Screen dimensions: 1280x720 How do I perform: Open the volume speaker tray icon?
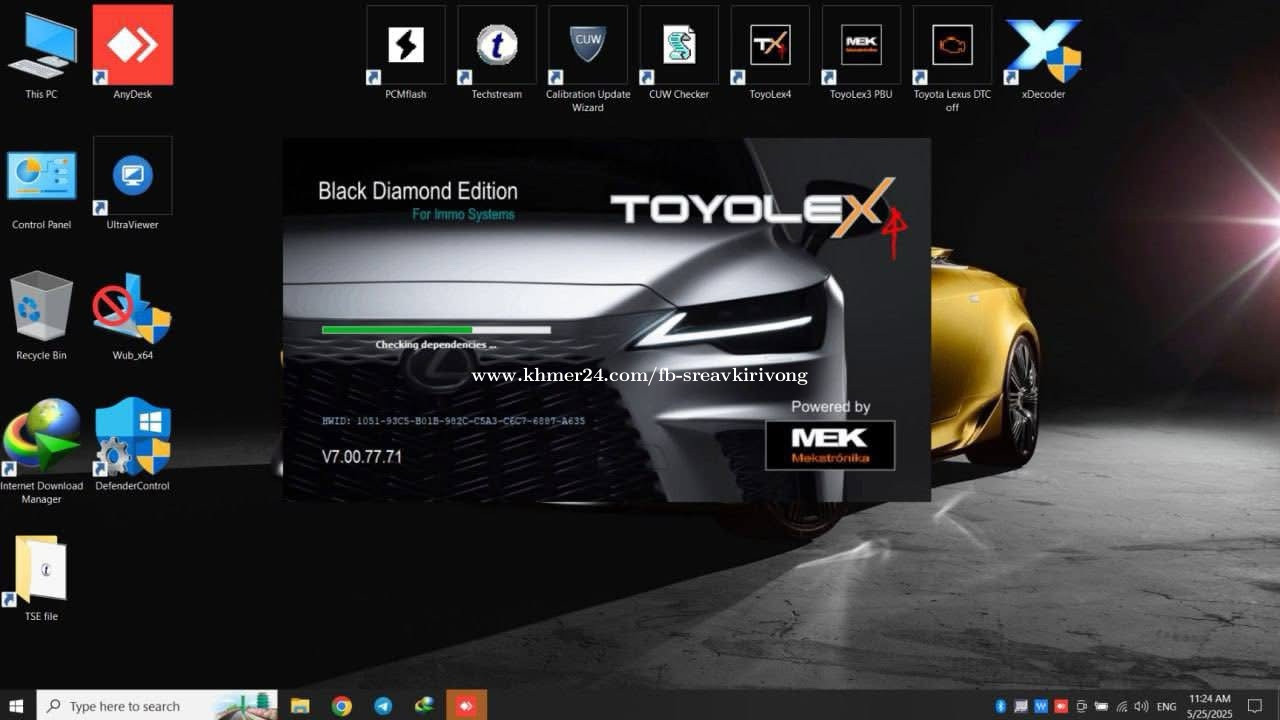[x=1141, y=706]
